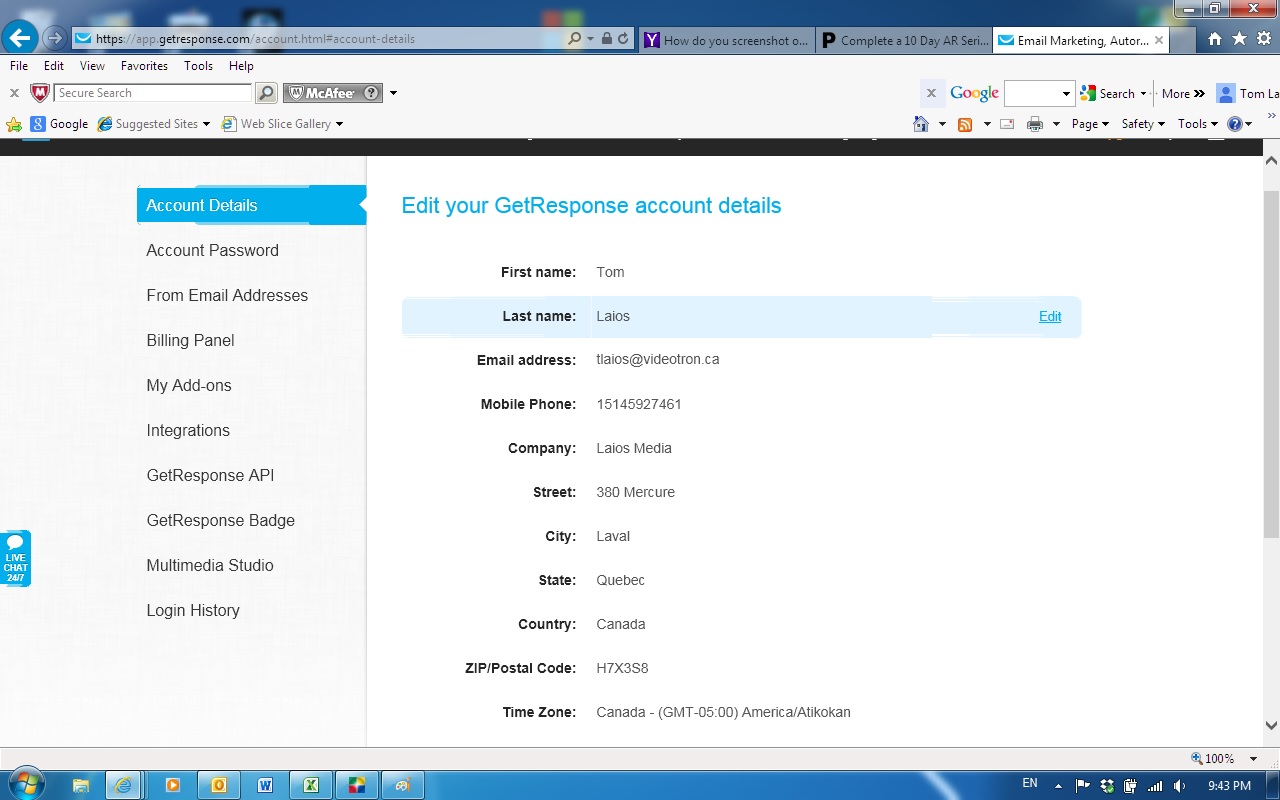Close the Email Marketing tab

(1159, 41)
